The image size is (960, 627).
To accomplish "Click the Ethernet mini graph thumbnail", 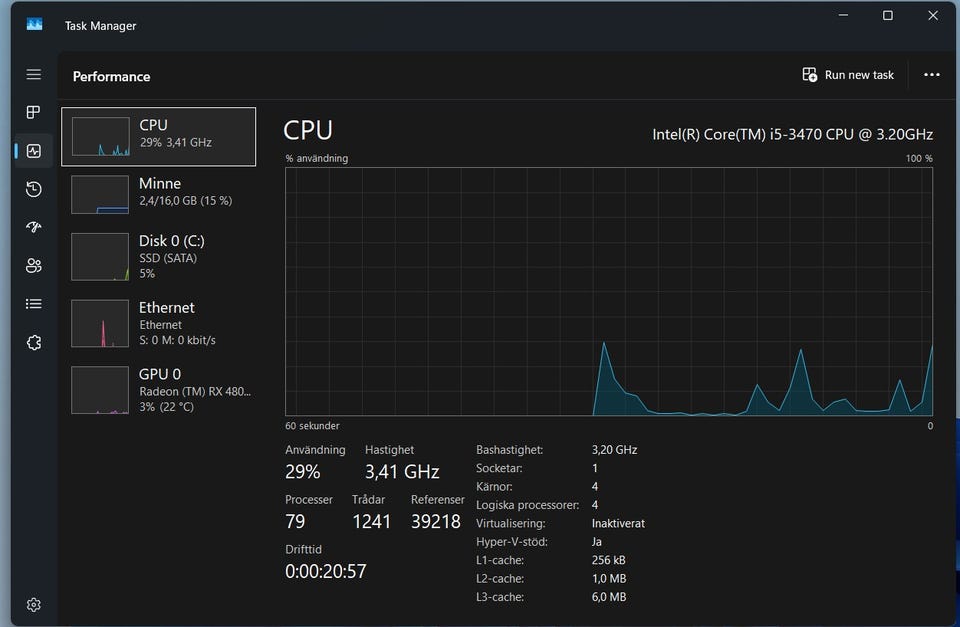I will point(100,323).
